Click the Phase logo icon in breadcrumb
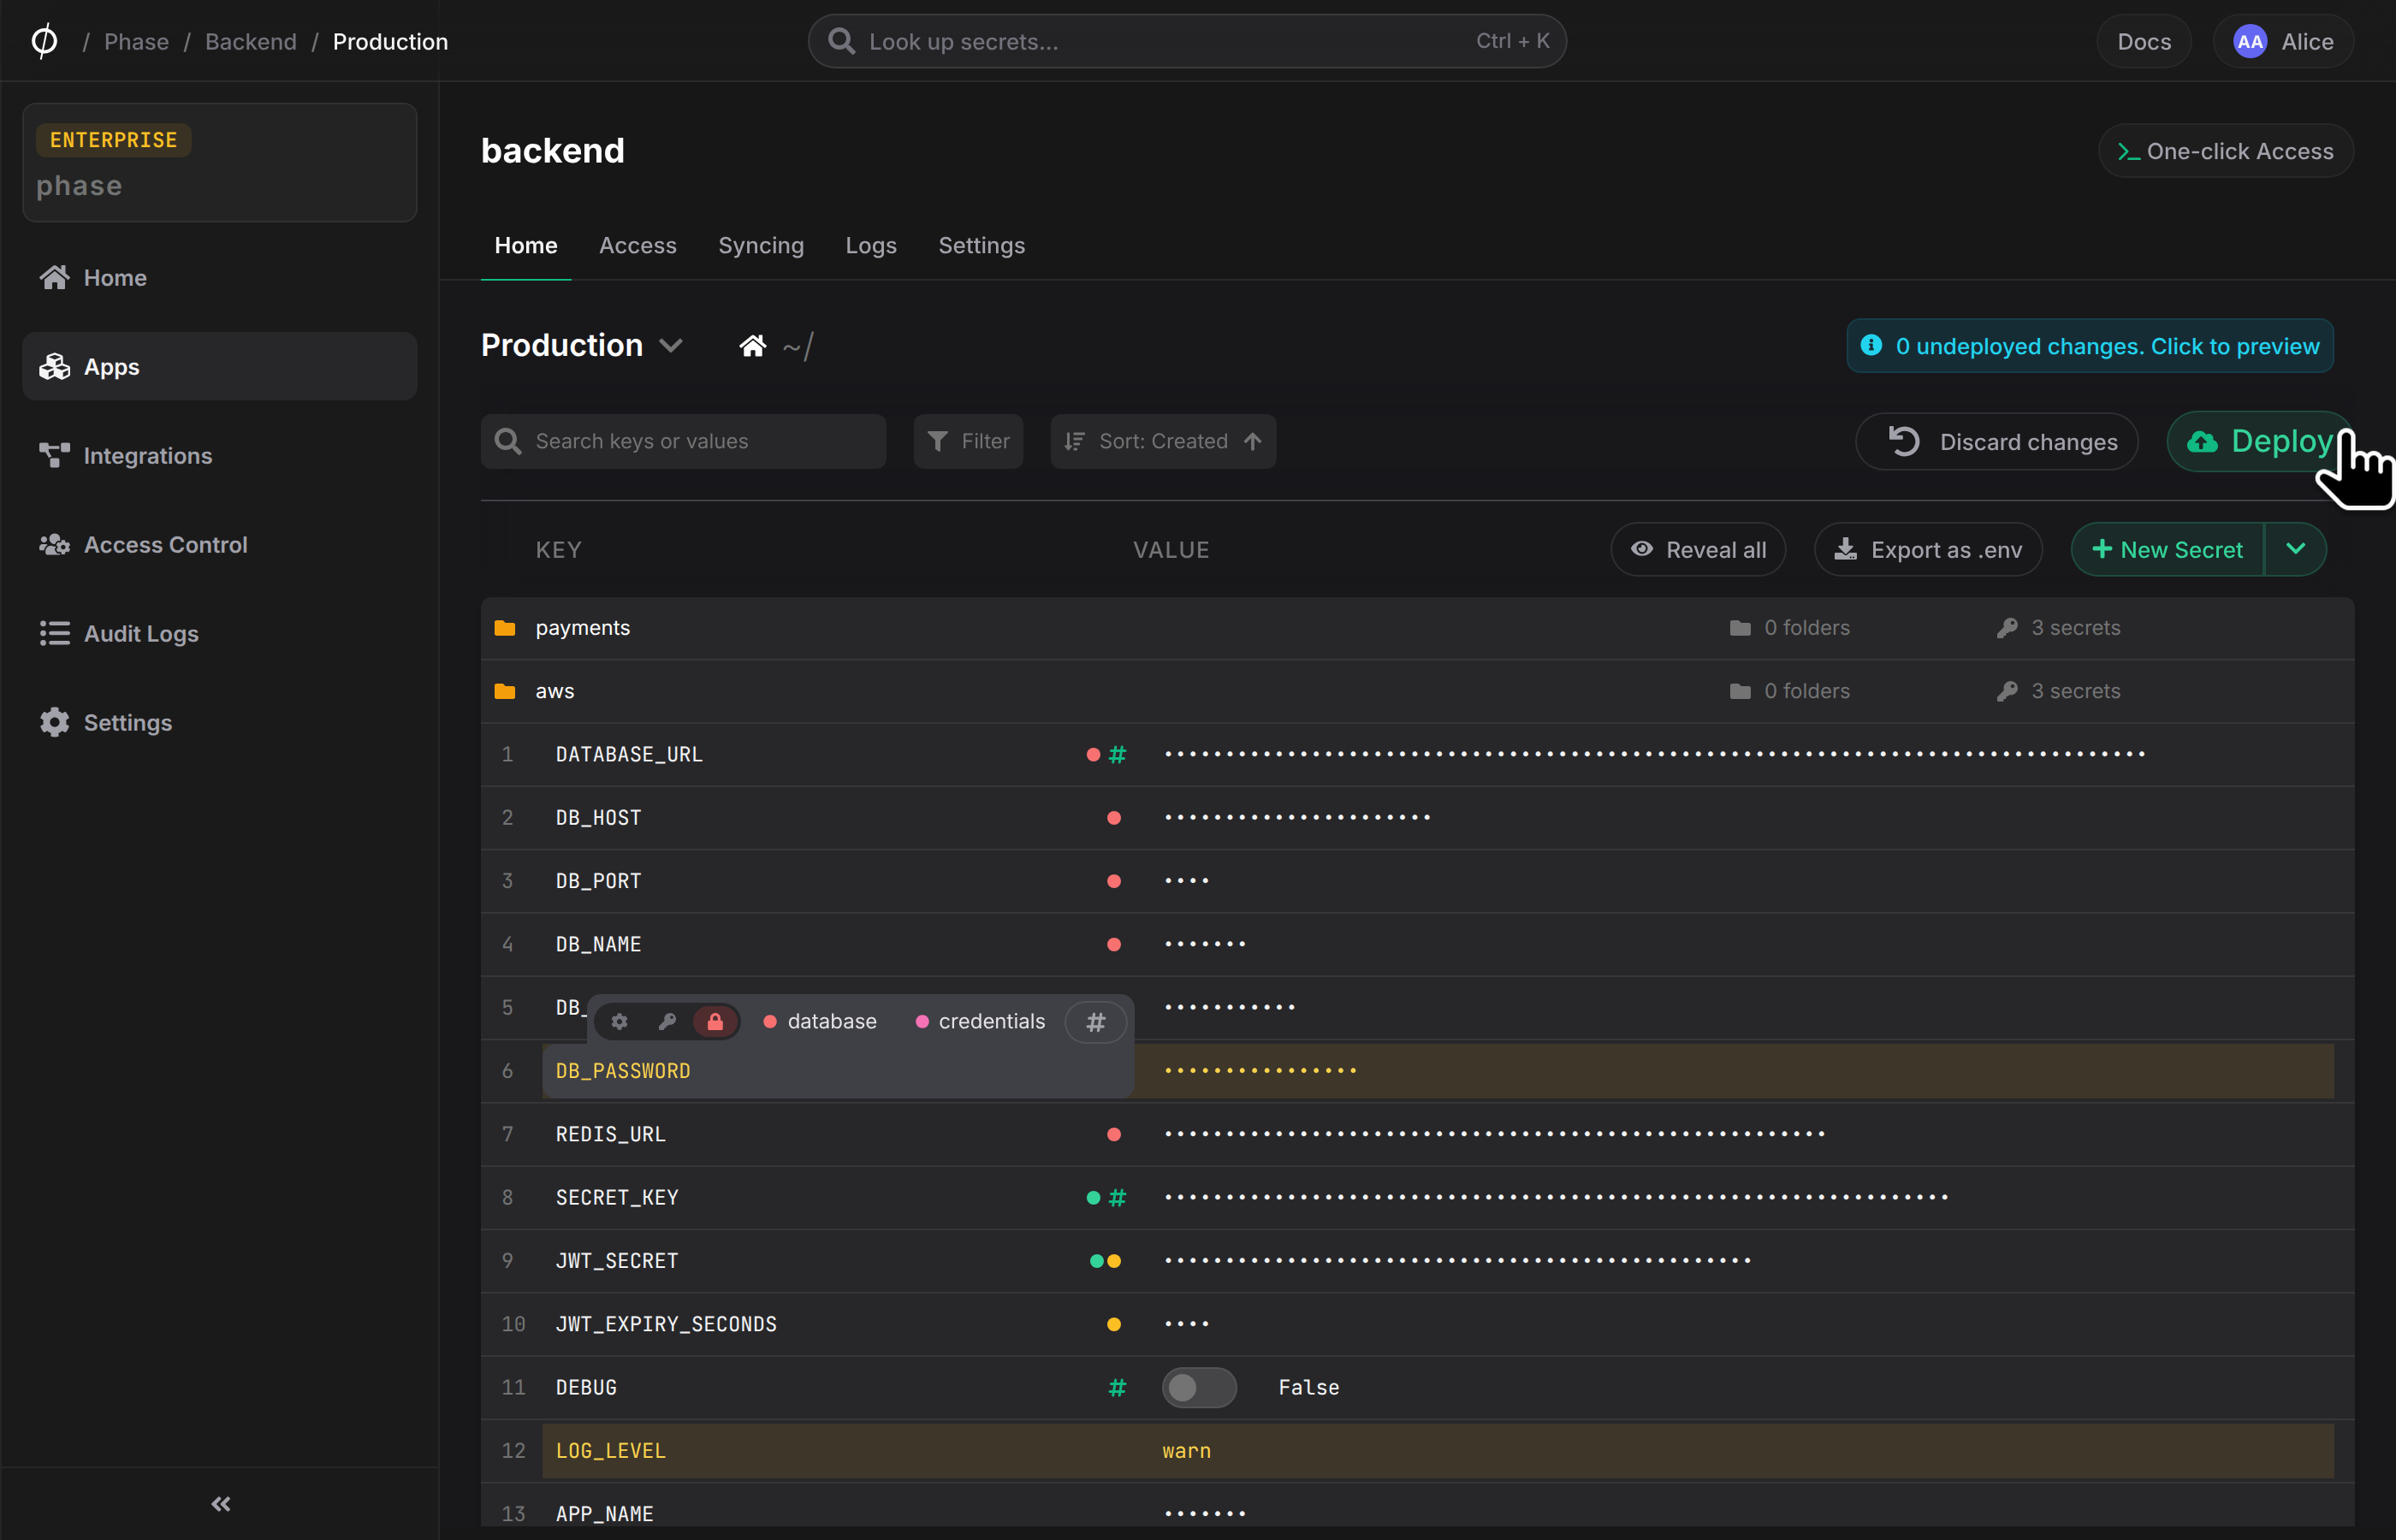Viewport: 2396px width, 1540px height. point(44,41)
